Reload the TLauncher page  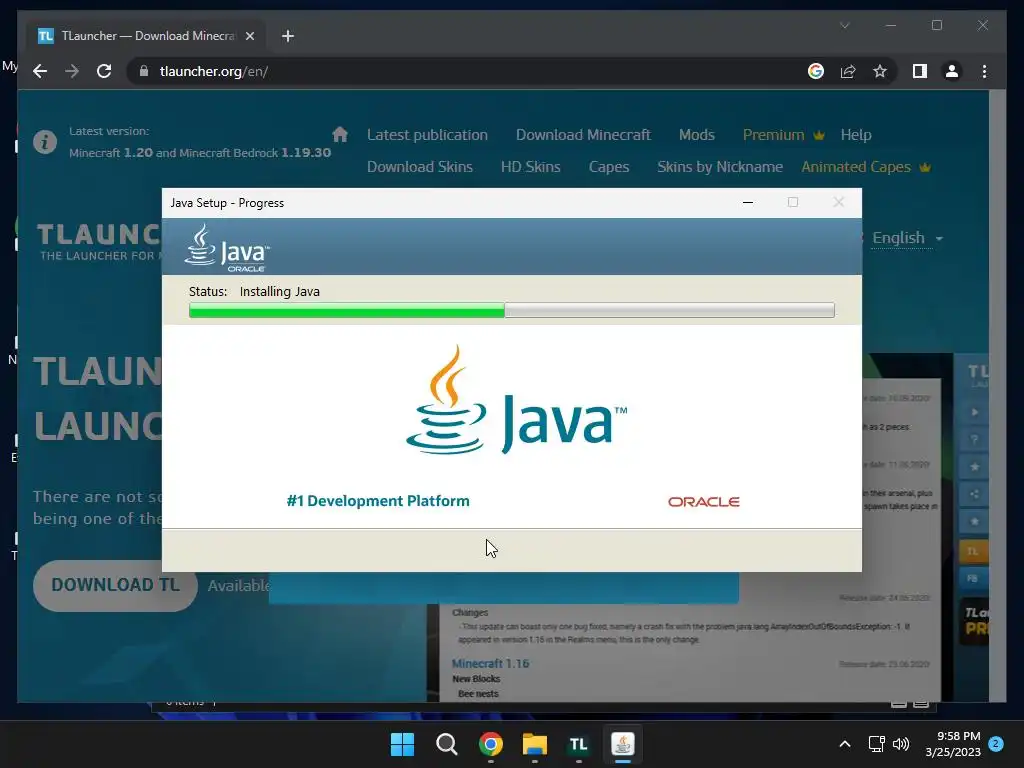click(x=104, y=71)
